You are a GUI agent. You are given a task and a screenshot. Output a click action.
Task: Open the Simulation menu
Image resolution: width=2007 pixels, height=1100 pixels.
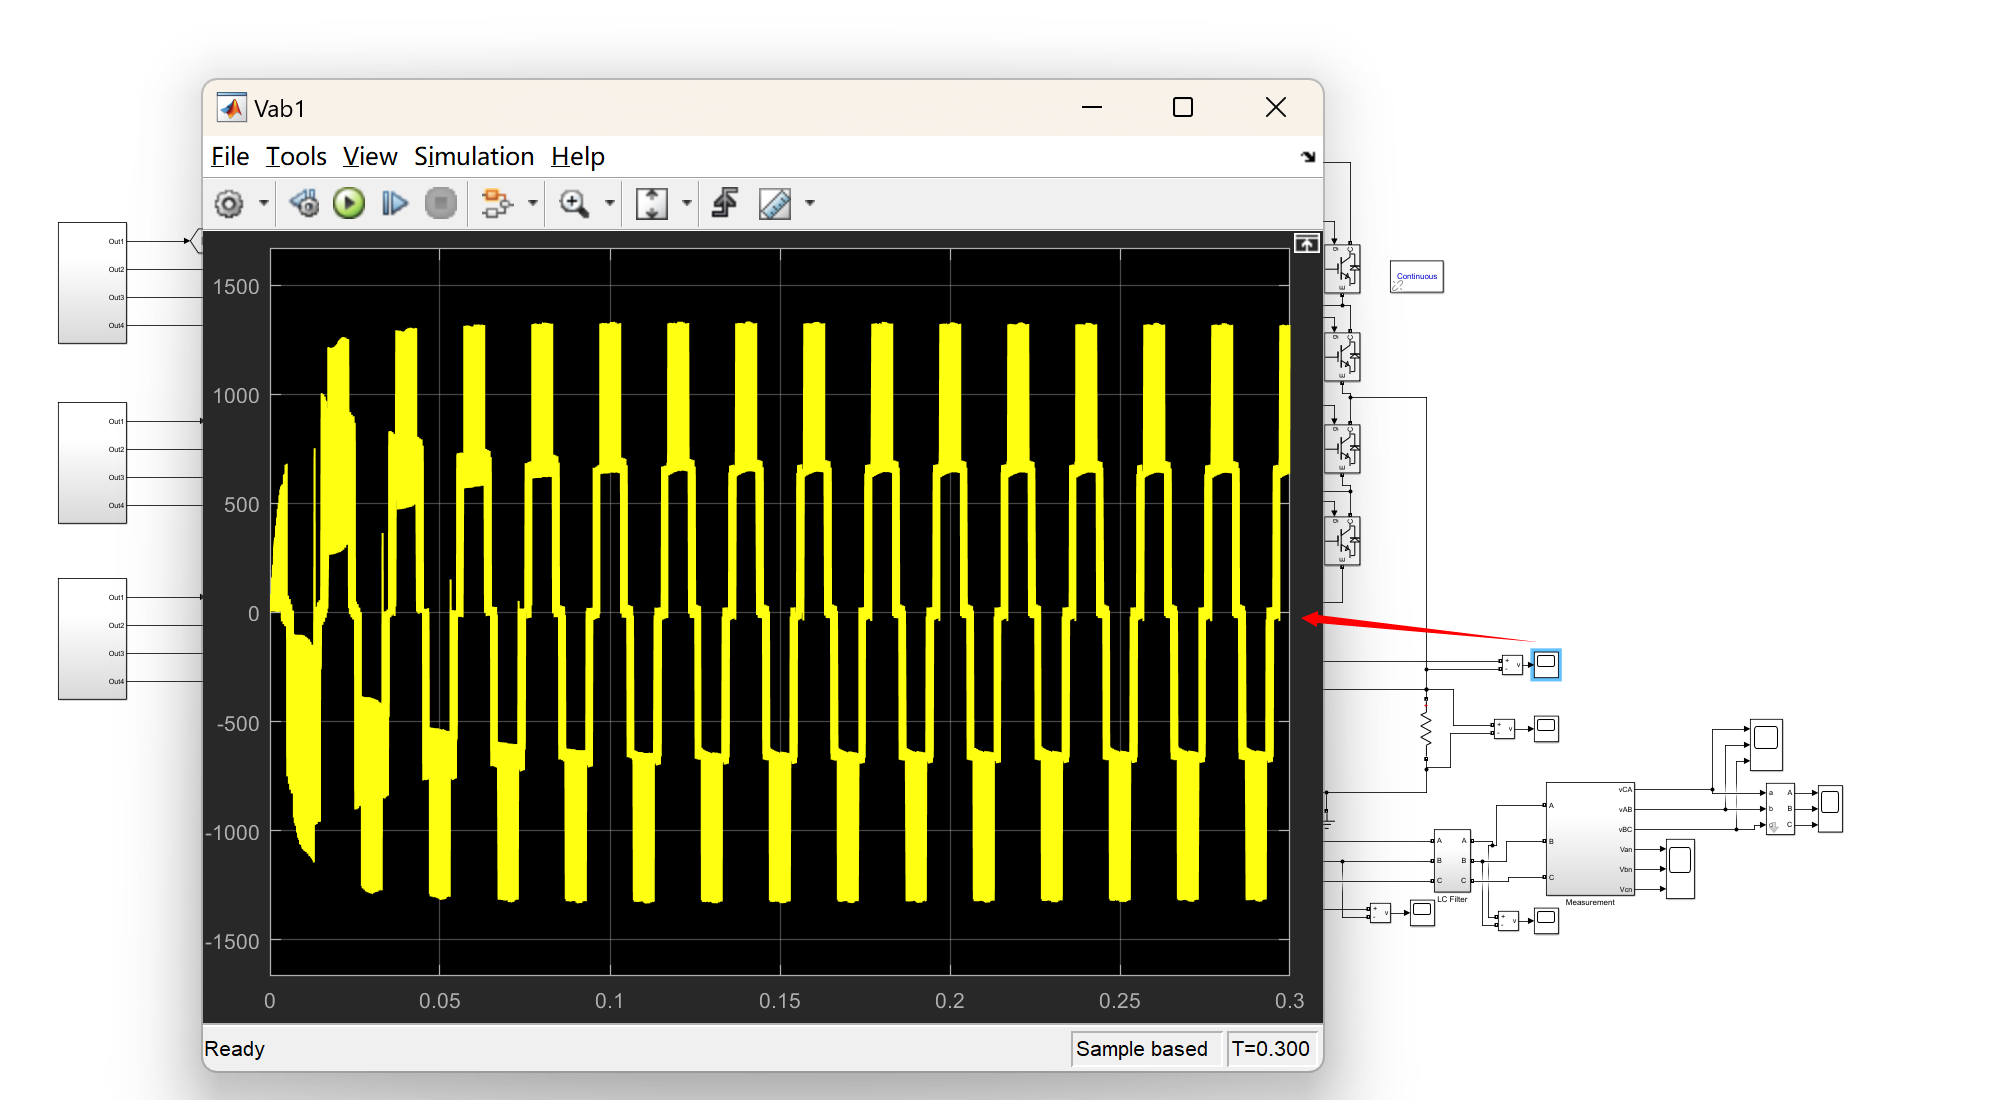(473, 157)
